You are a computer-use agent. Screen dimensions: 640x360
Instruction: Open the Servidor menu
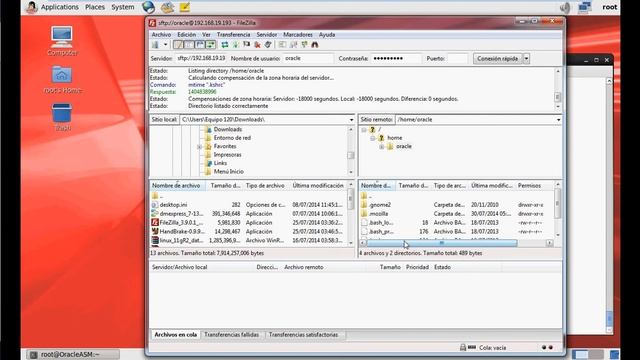tap(267, 35)
